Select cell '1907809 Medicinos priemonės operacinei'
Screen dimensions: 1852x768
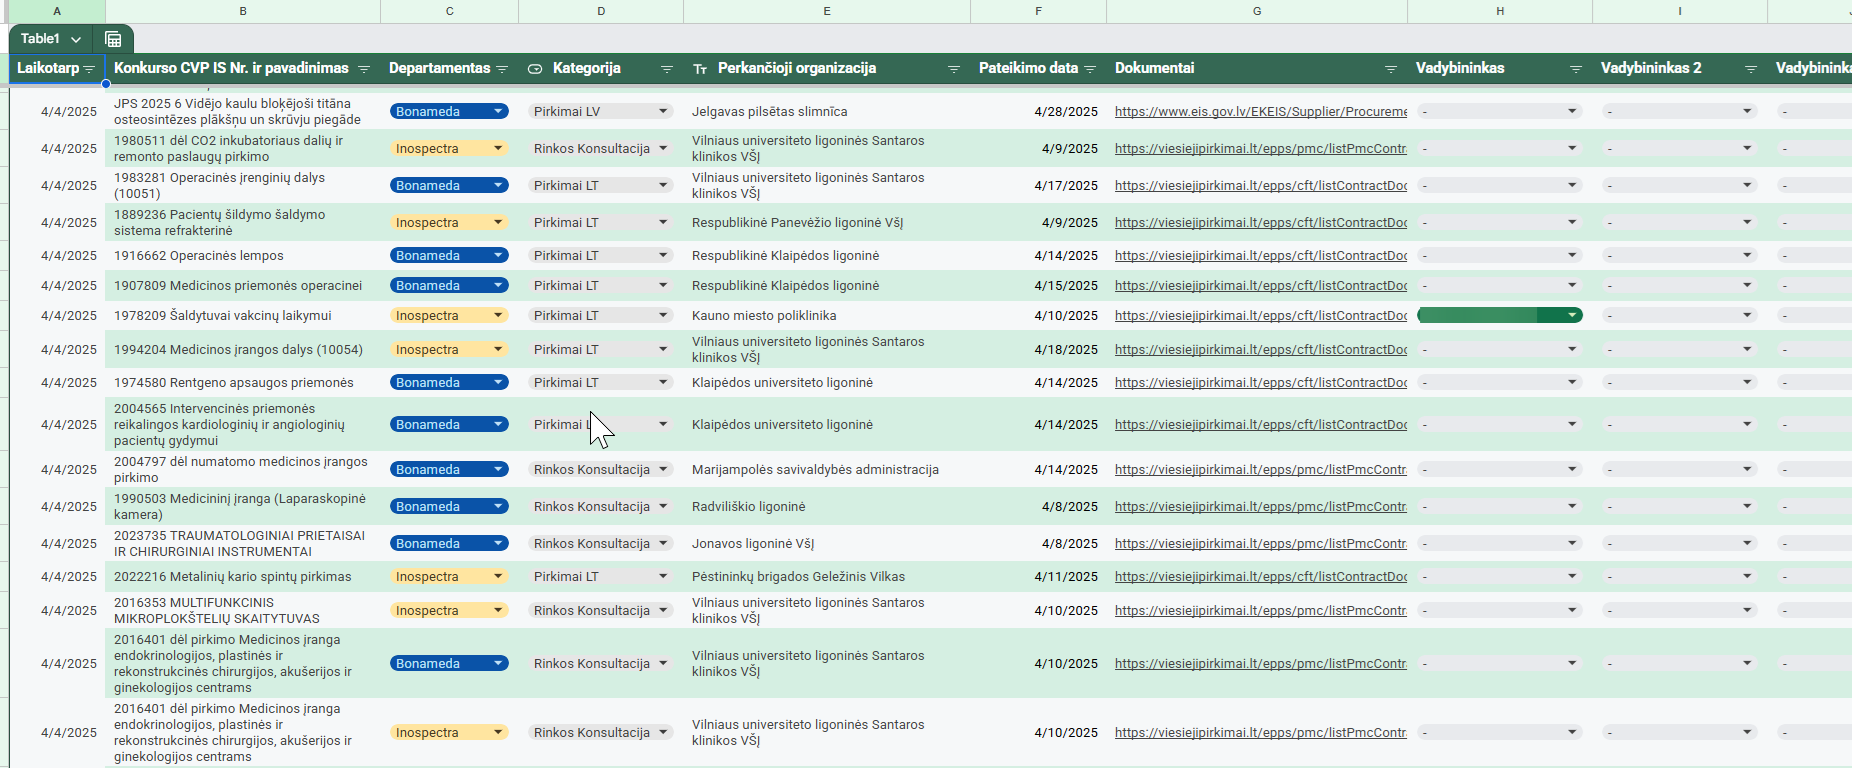[243, 285]
